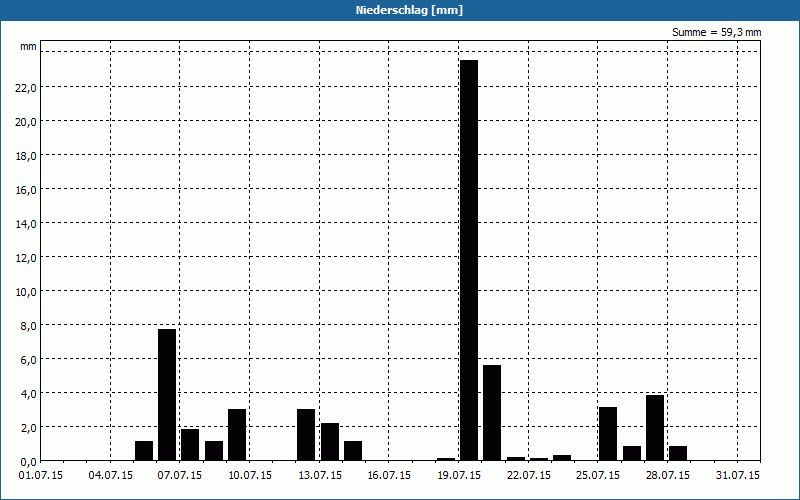Select the 22.07.15 axis label
This screenshot has width=800, height=500.
pos(529,476)
